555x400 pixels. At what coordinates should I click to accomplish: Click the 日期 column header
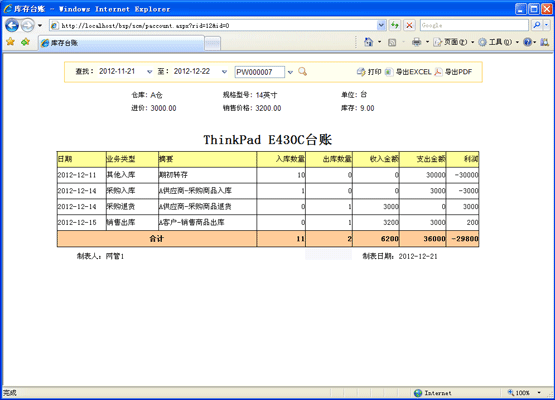82,159
